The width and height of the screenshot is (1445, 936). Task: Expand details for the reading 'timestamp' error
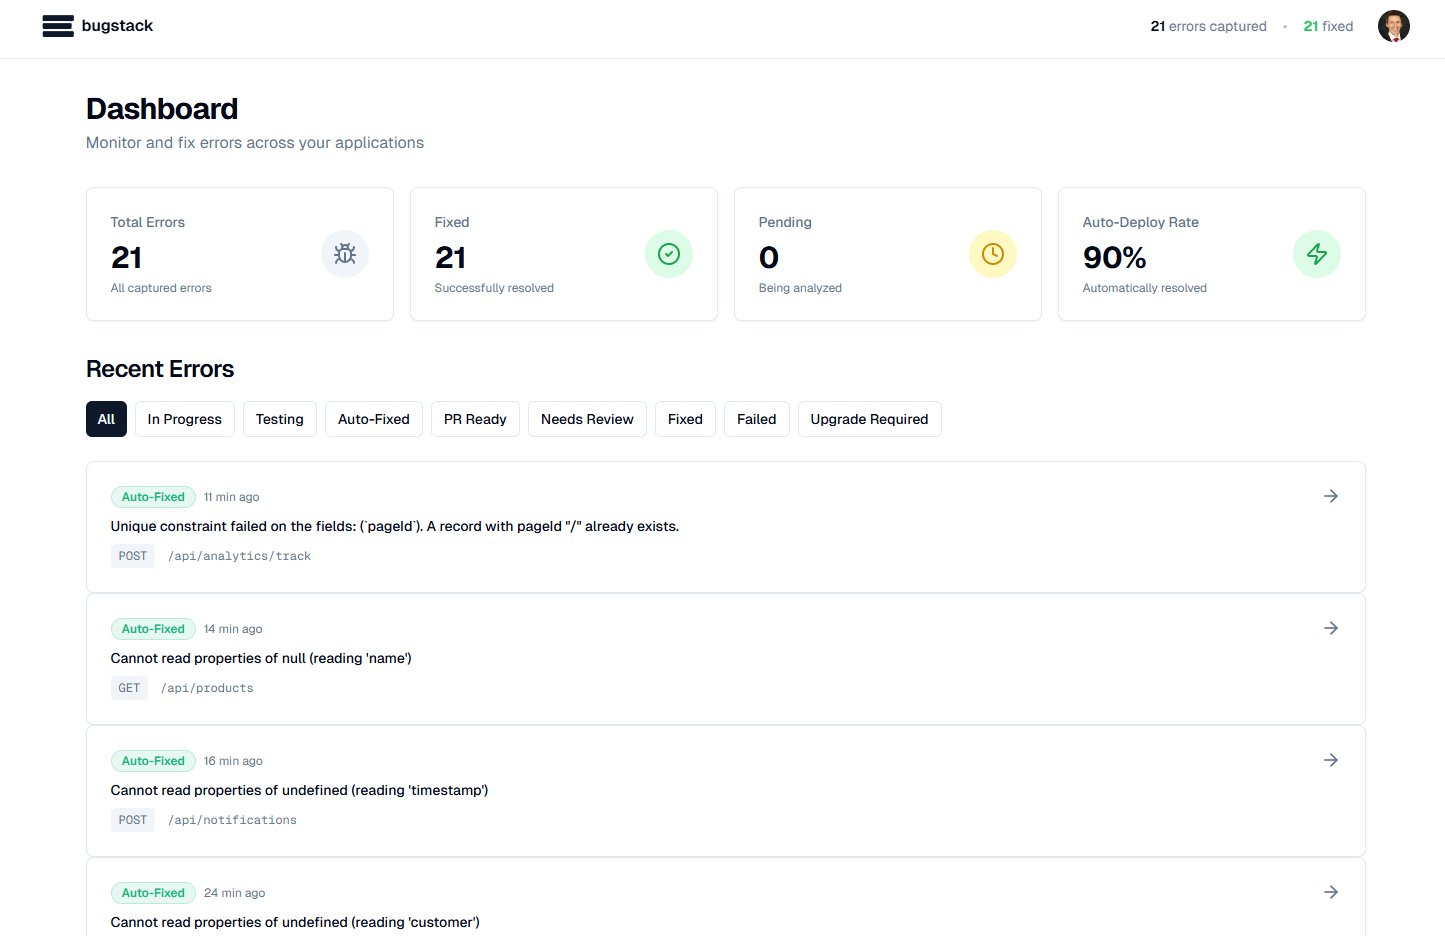pos(1330,759)
